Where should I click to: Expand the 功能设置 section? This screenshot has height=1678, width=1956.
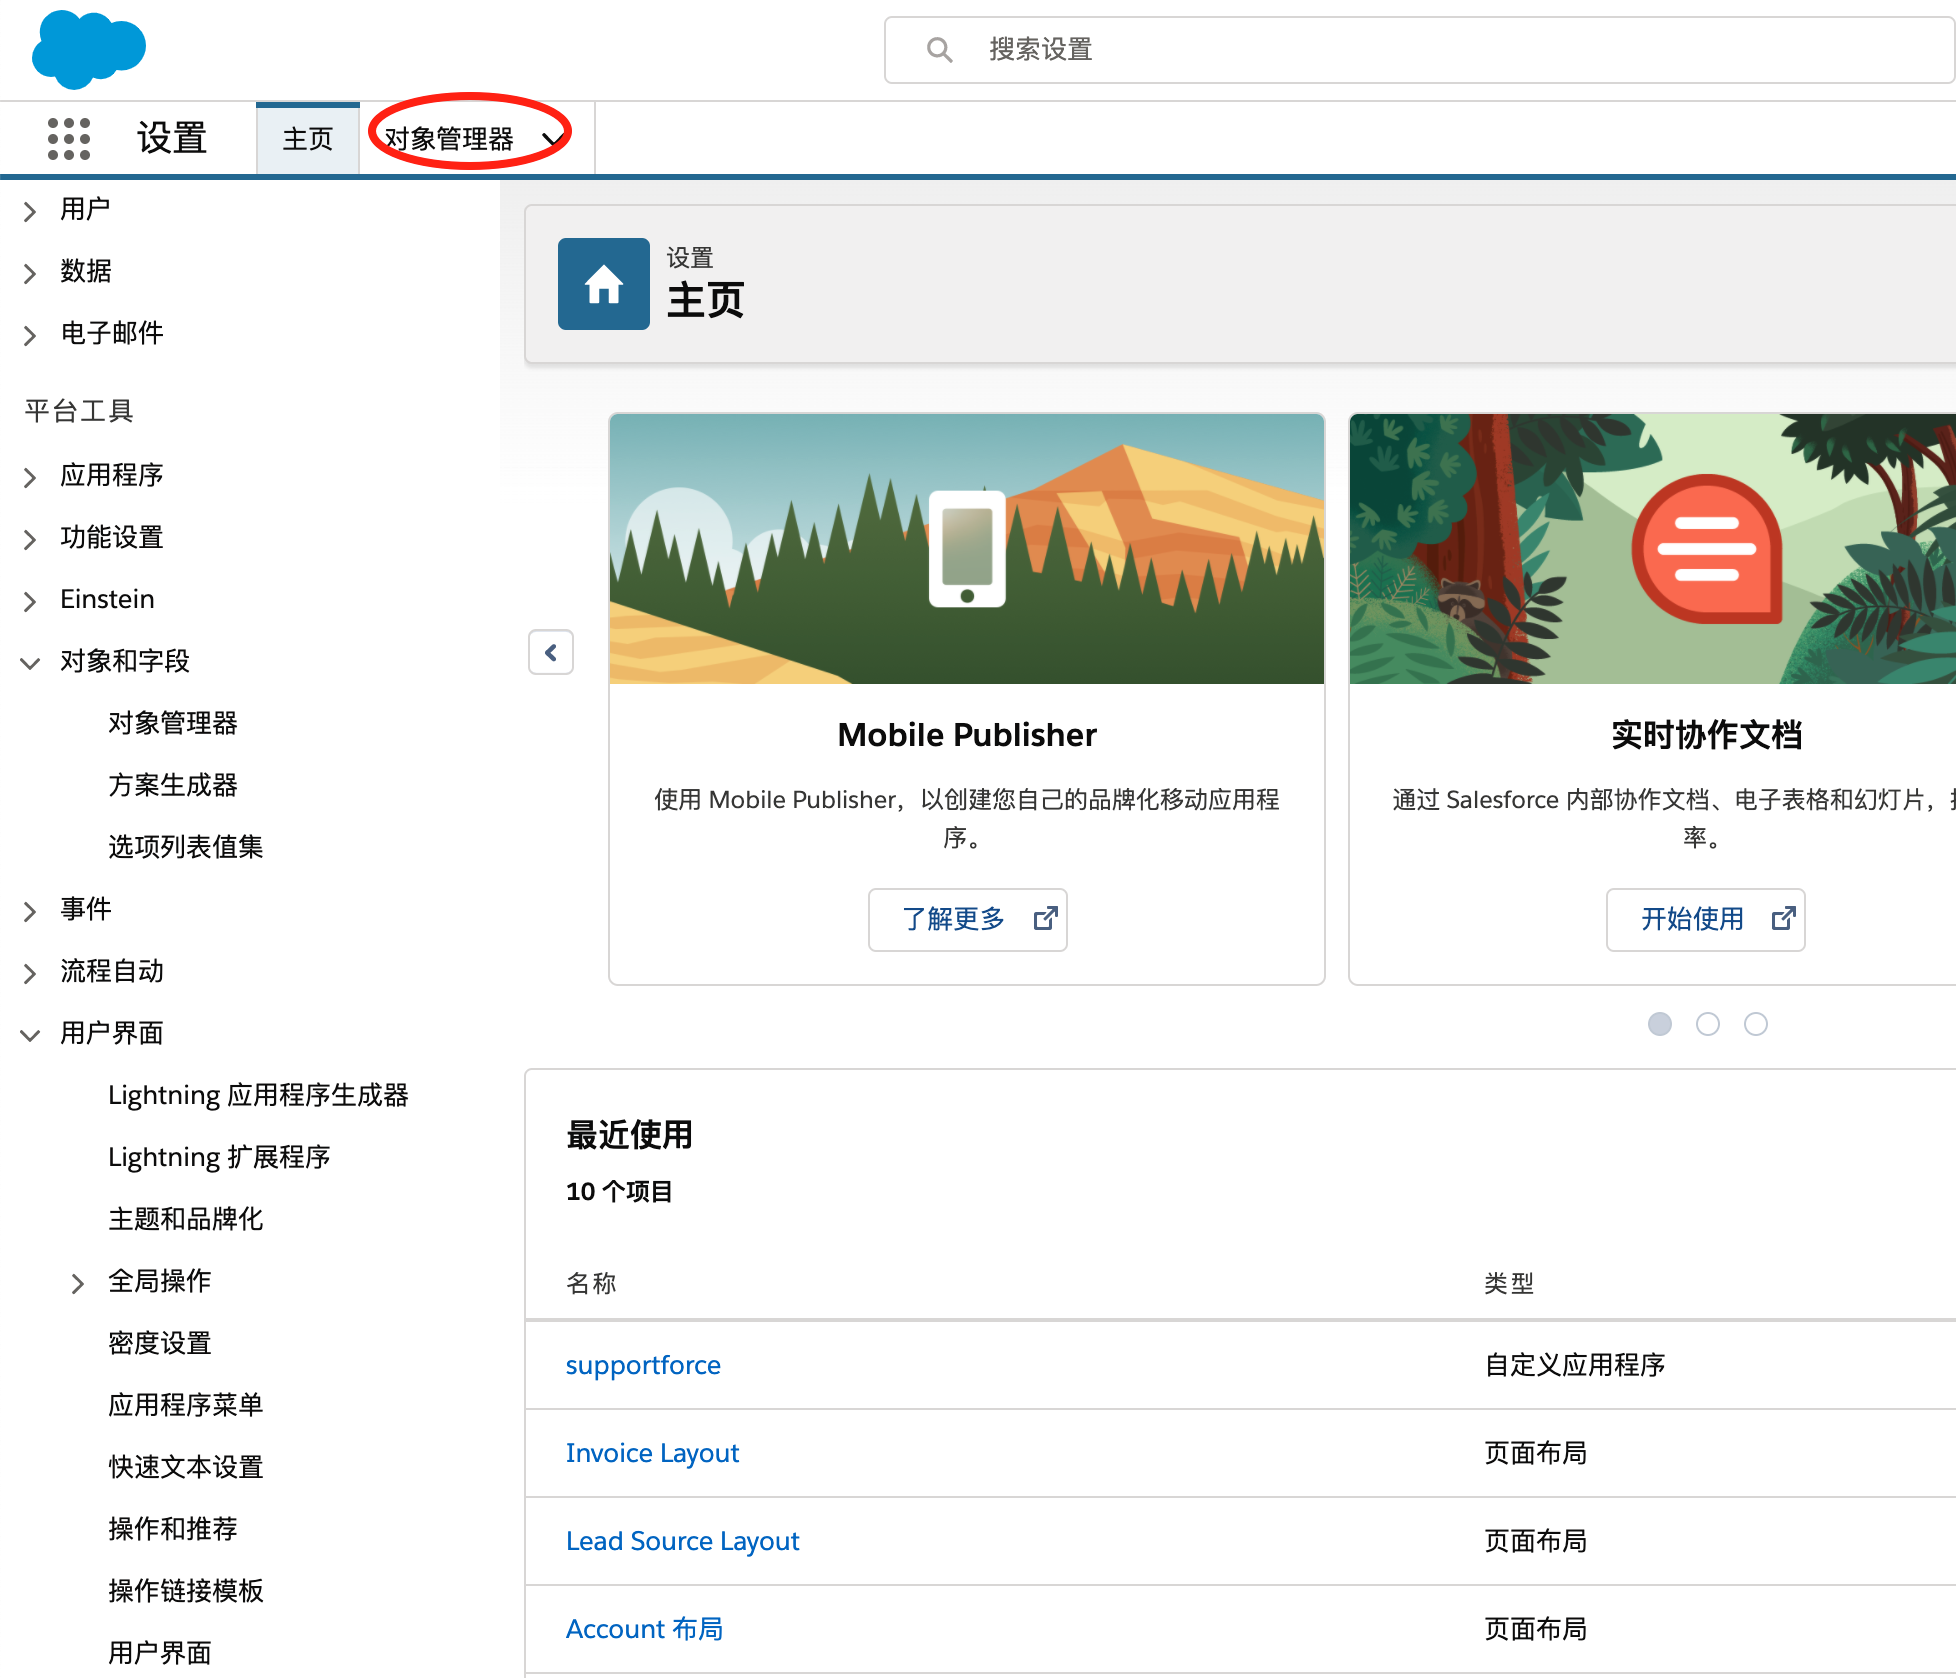[30, 538]
